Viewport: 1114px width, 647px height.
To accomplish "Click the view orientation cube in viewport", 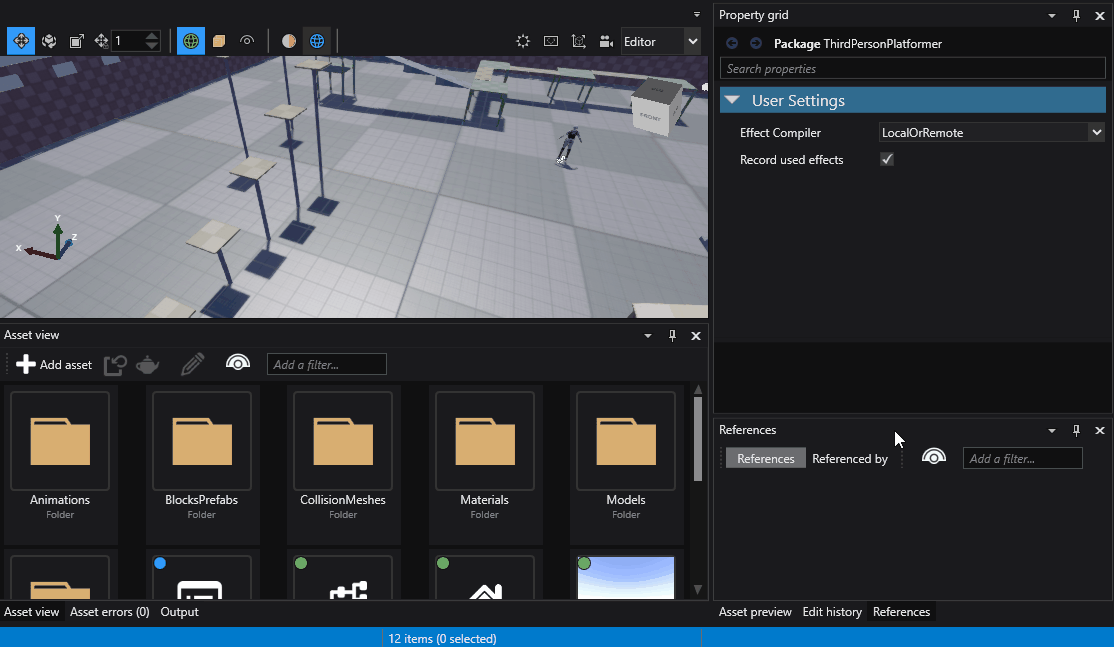I will pyautogui.click(x=656, y=107).
